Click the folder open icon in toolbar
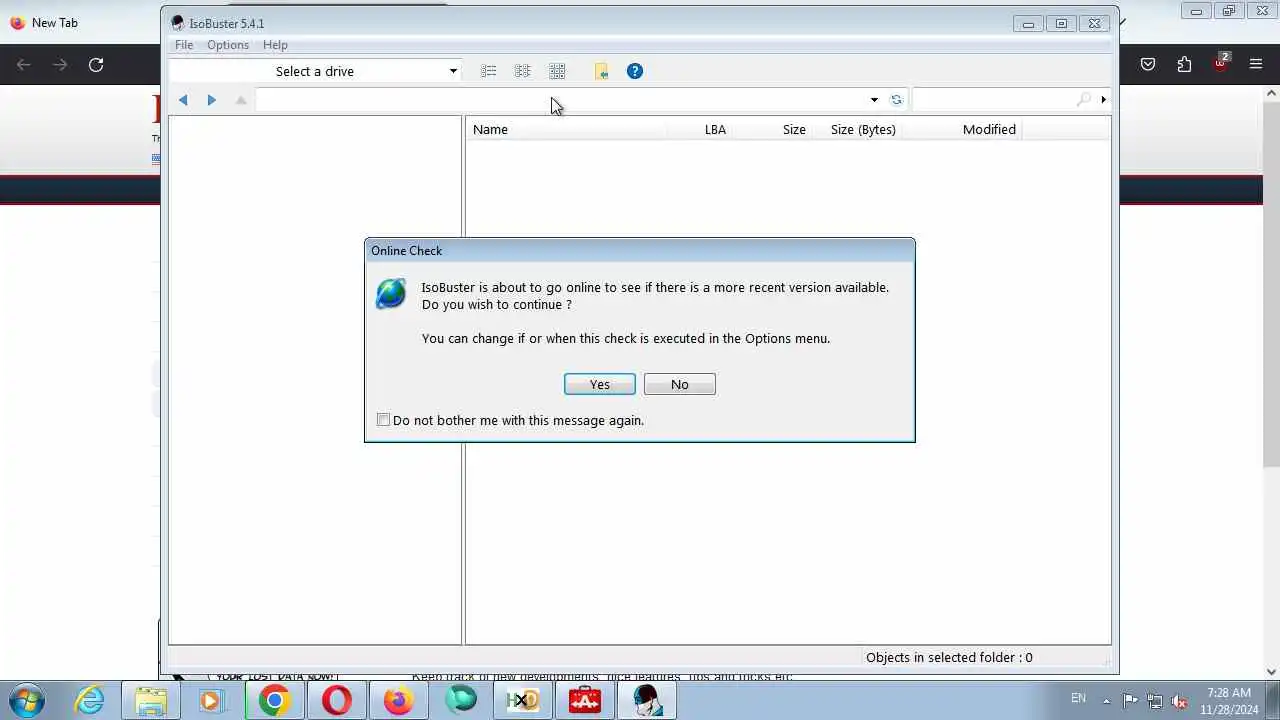1280x720 pixels. click(x=601, y=71)
